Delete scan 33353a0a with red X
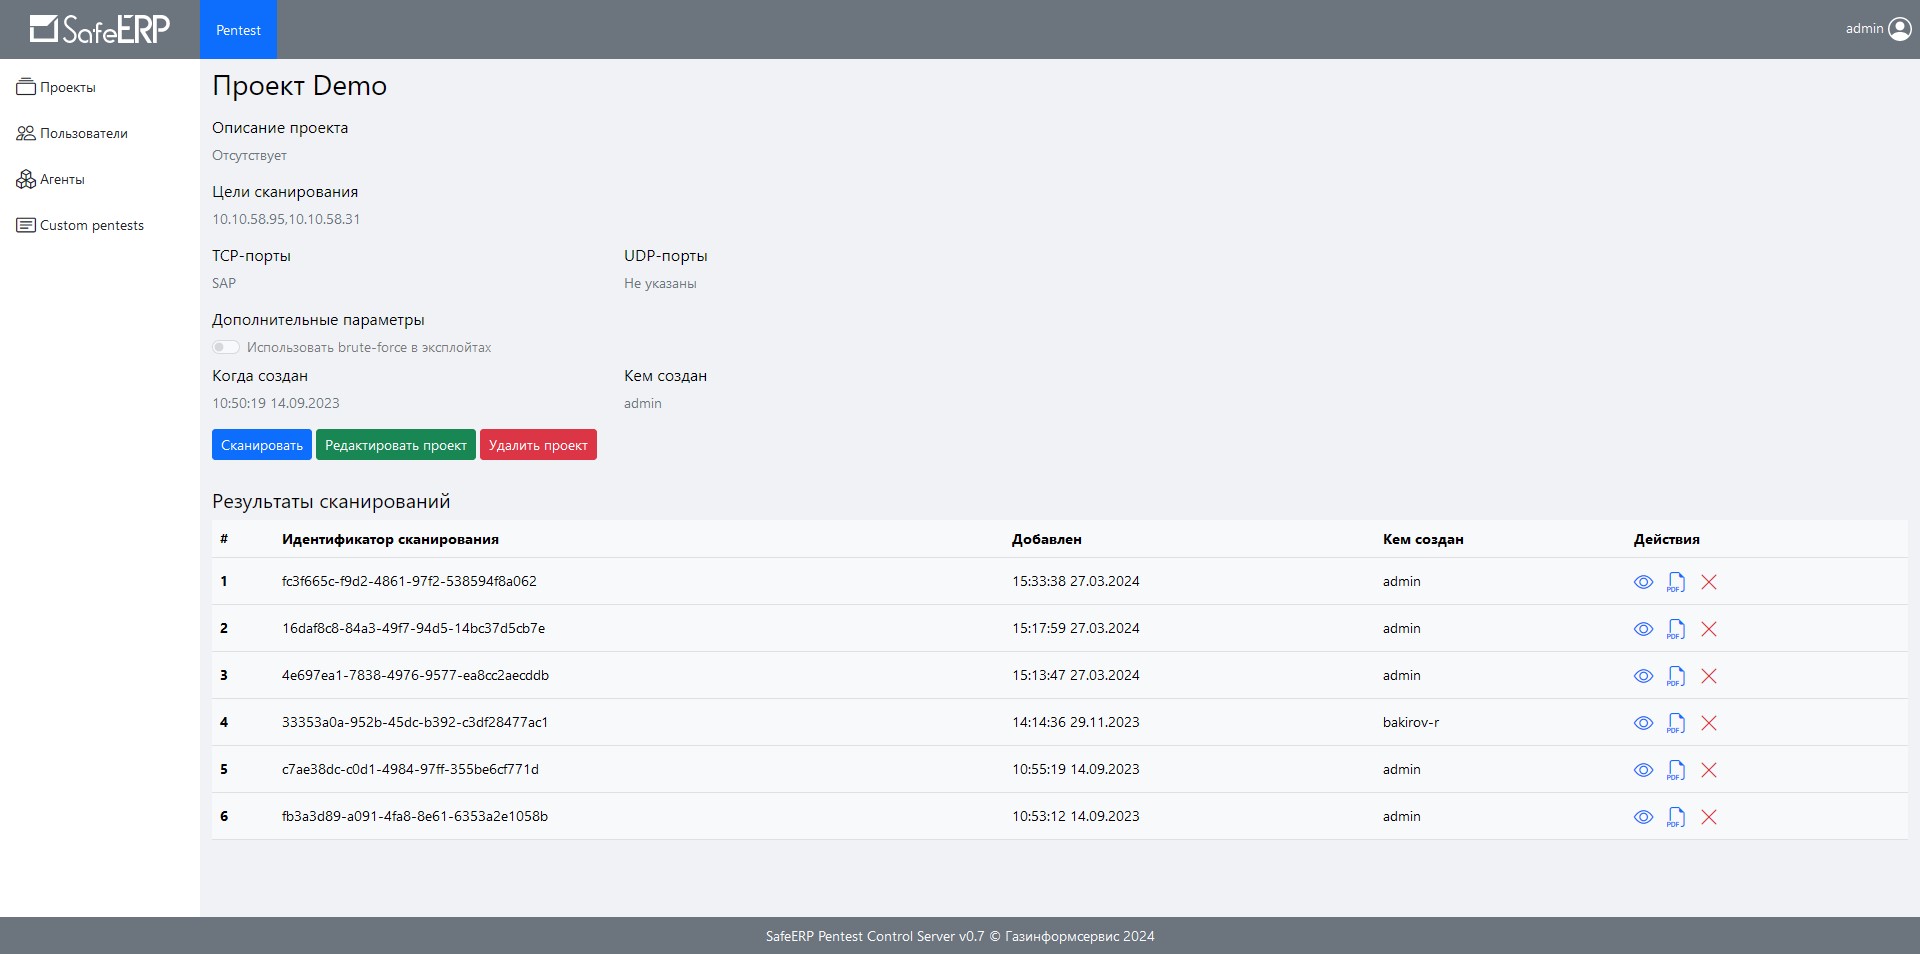This screenshot has height=954, width=1920. [1709, 723]
